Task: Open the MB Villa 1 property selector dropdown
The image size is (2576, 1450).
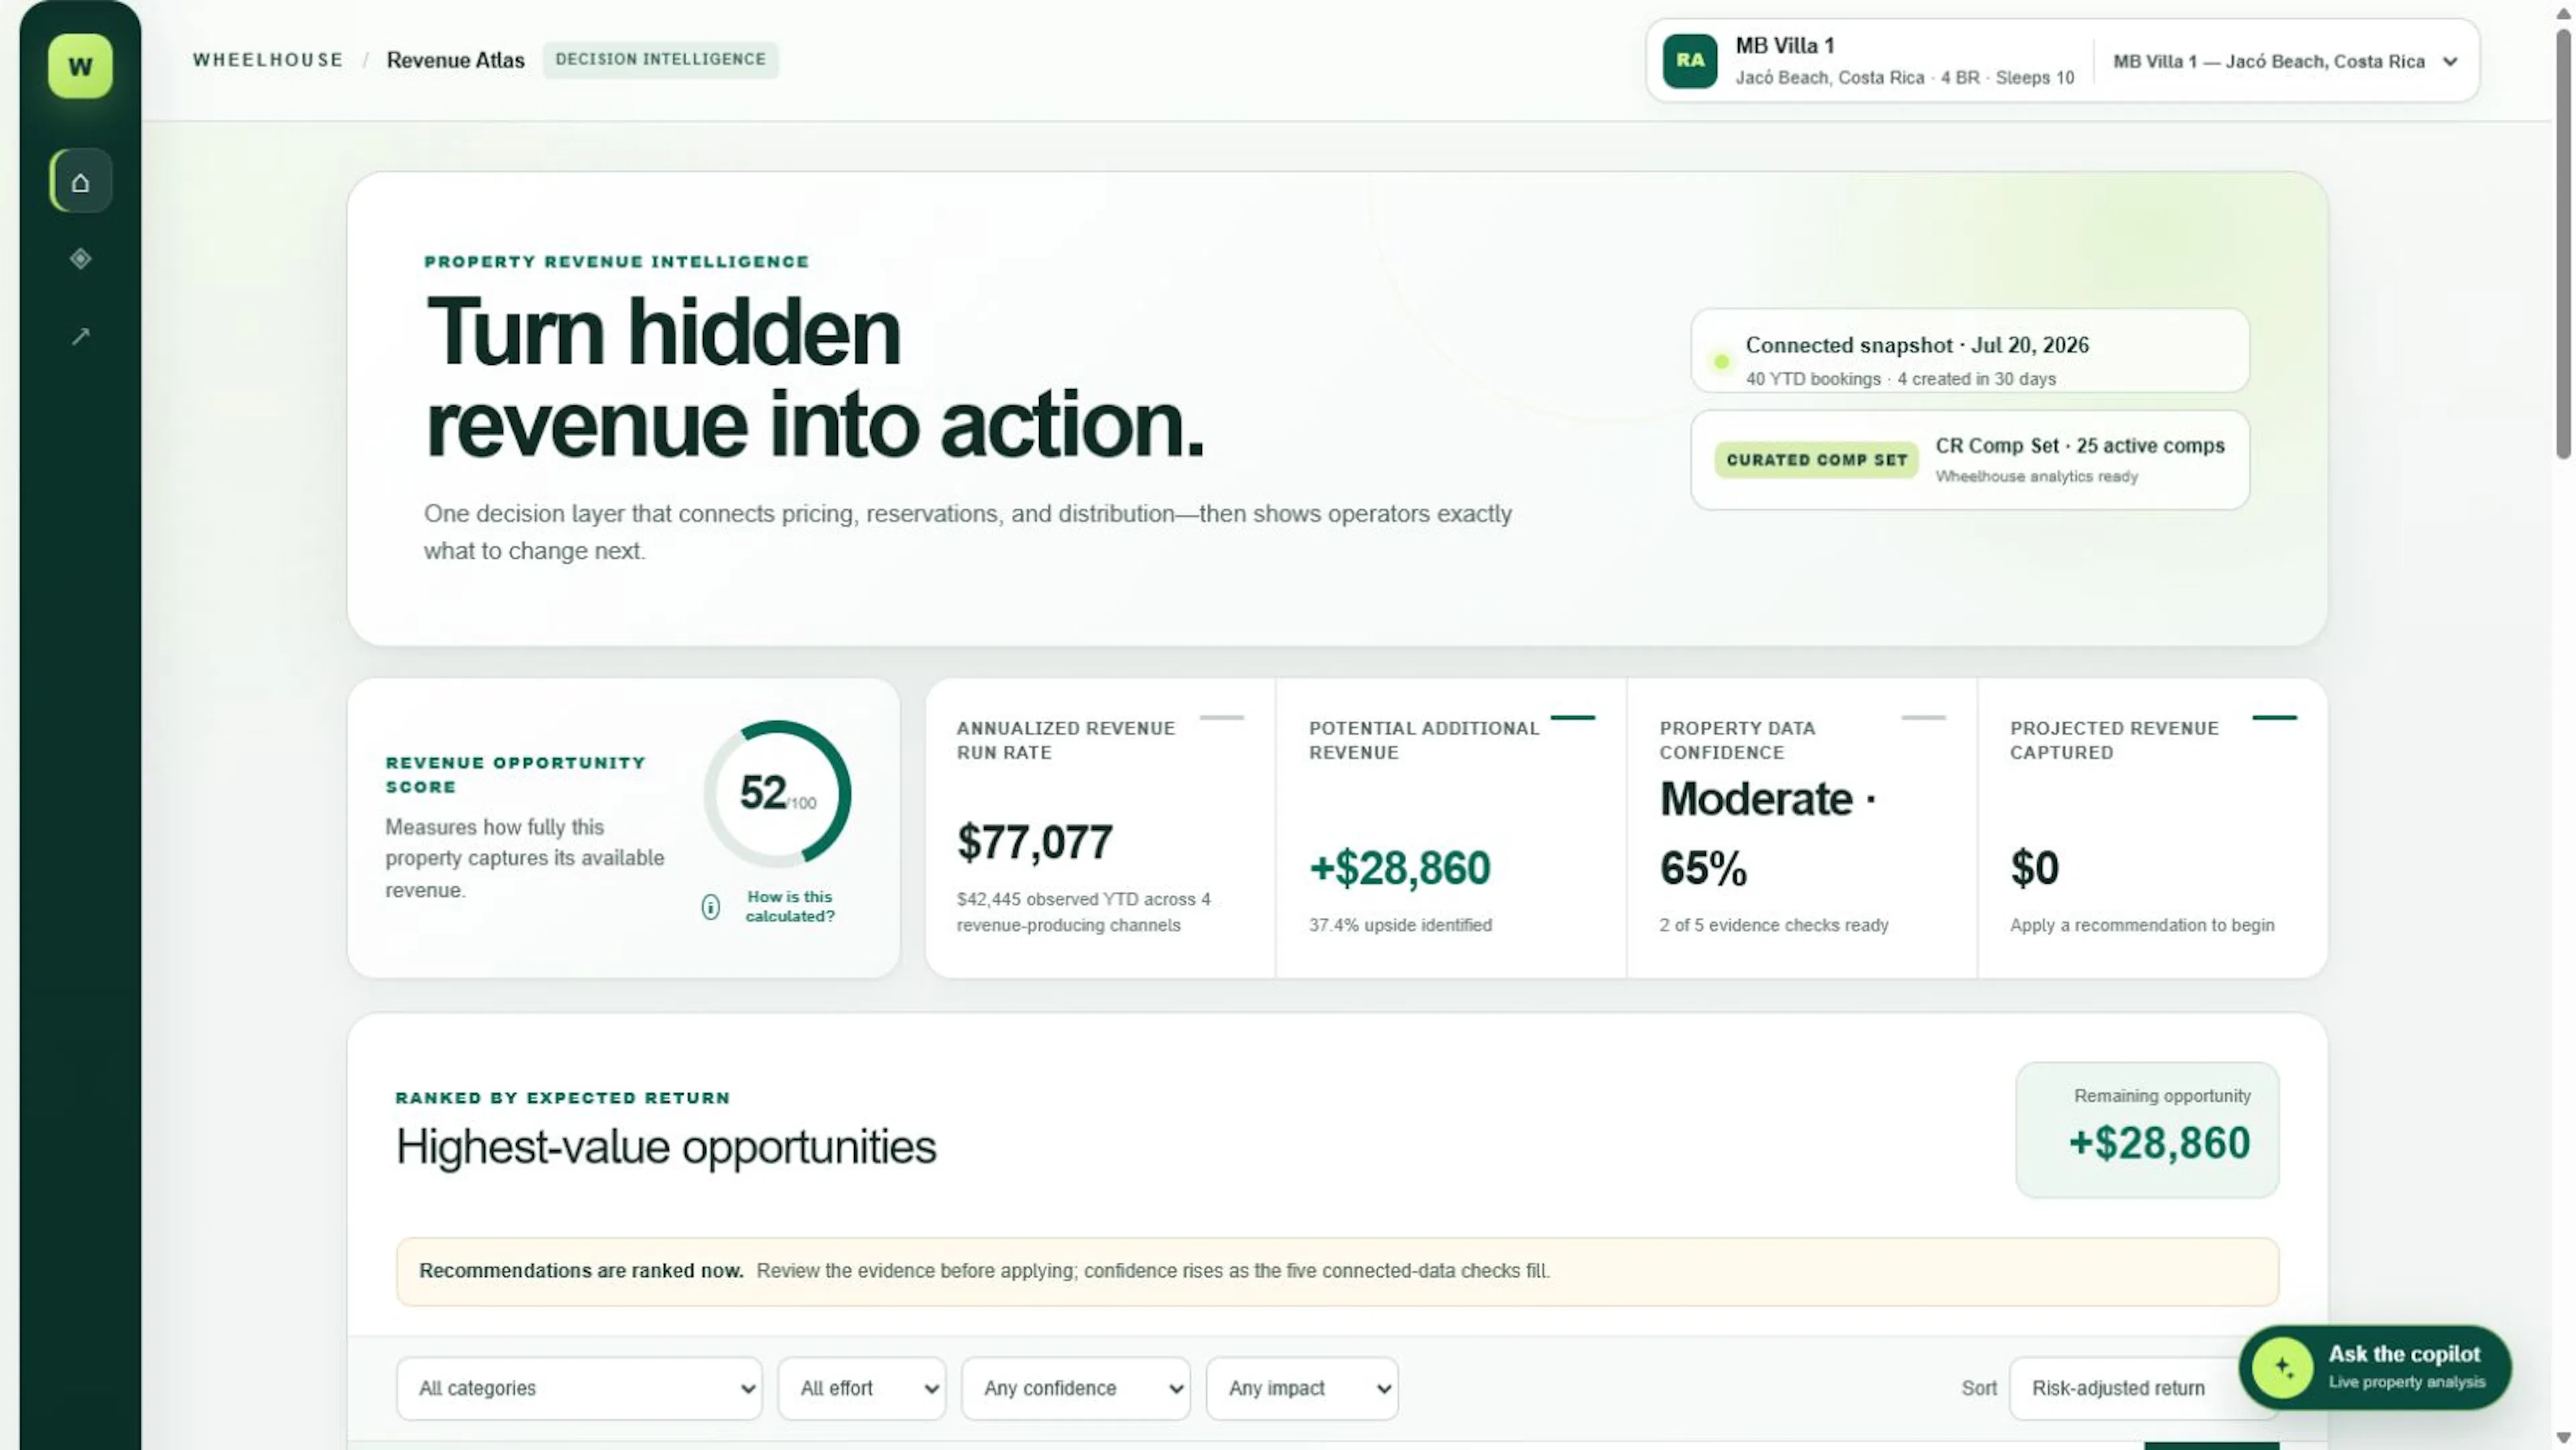Action: pos(2285,61)
